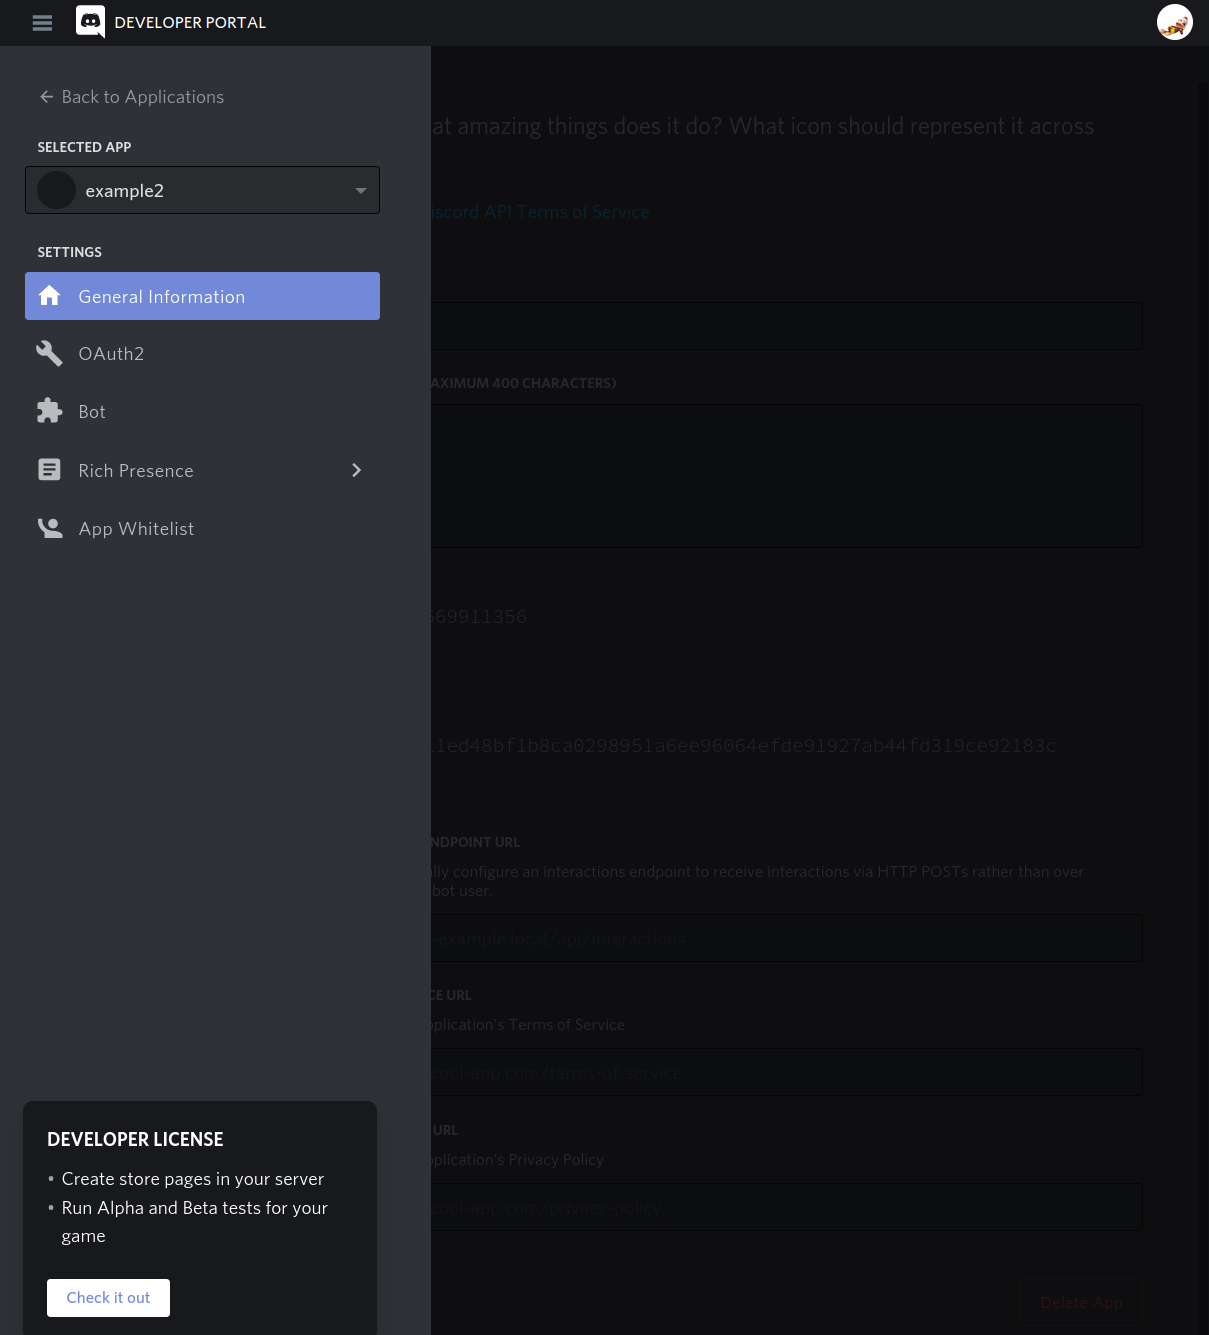
Task: Click the SELECTED APP label
Action: coord(84,147)
